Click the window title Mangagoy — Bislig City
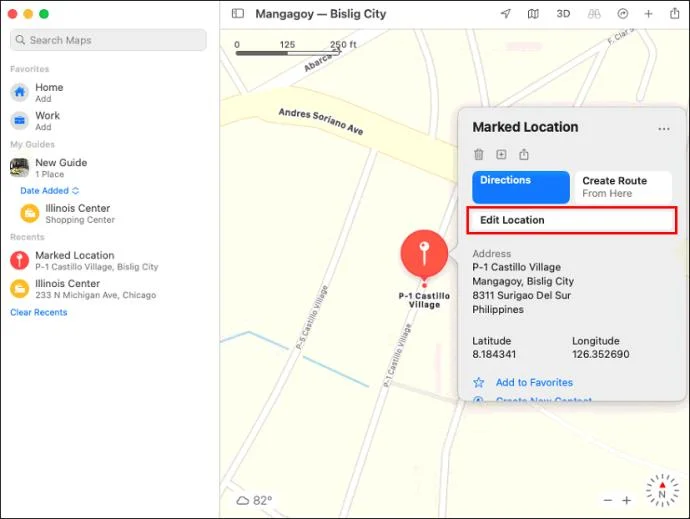 coord(320,14)
